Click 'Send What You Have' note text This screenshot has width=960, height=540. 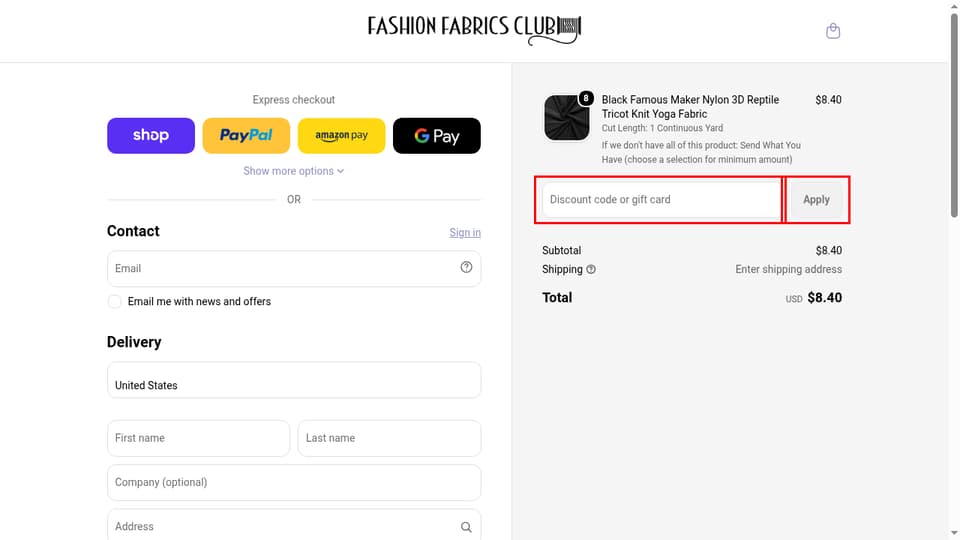pos(700,152)
